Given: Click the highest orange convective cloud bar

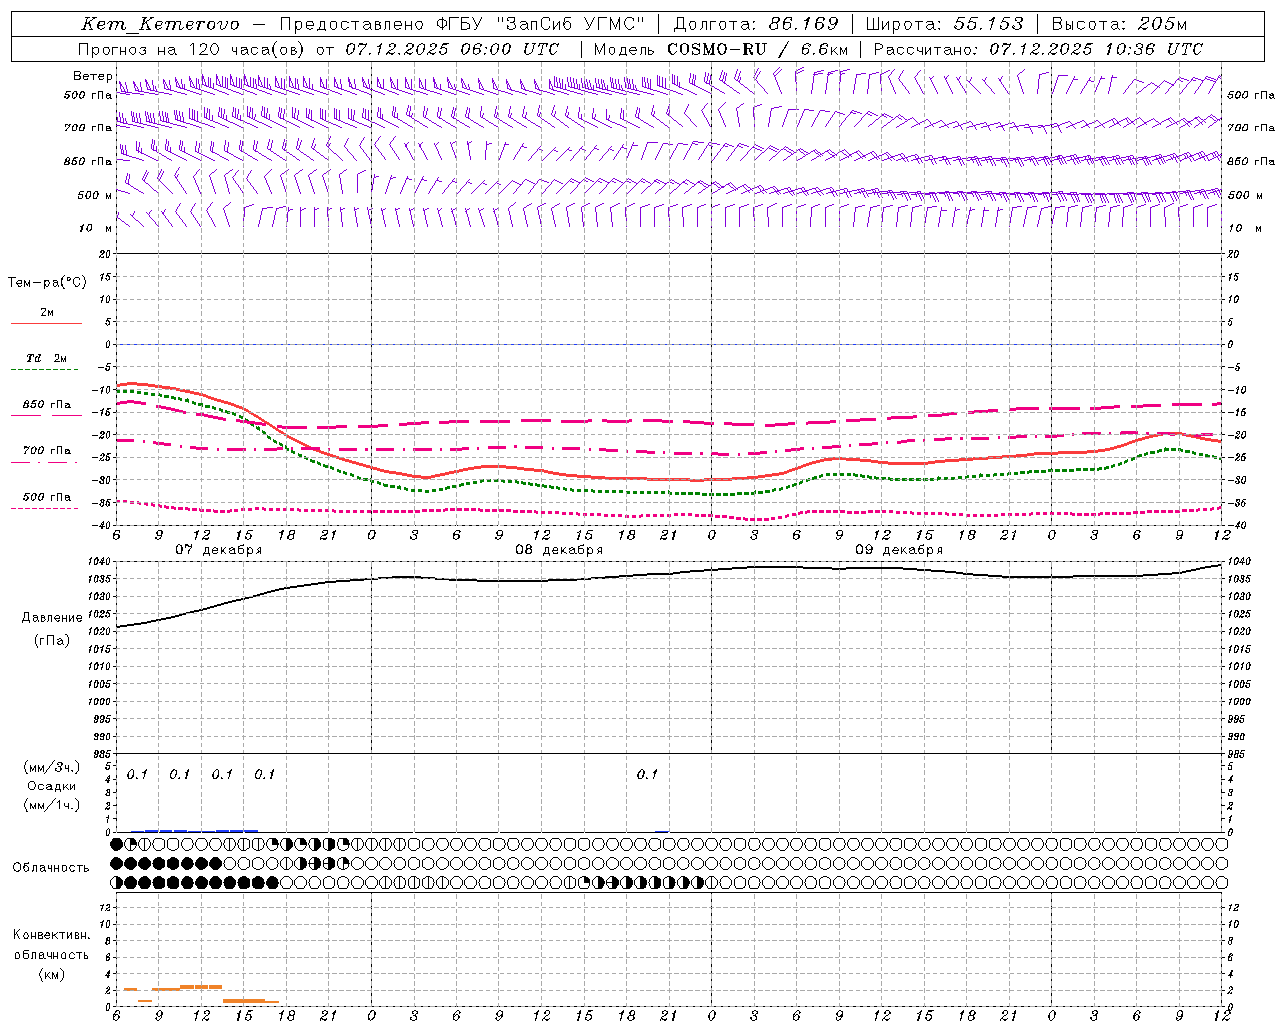Looking at the screenshot, I should [200, 987].
